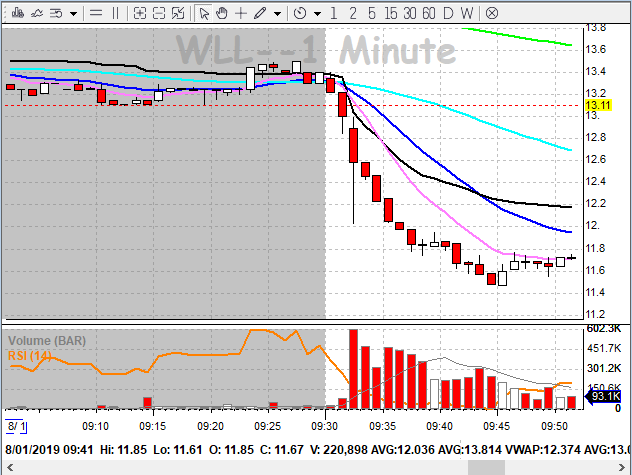The height and width of the screenshot is (475, 632).
Task: Select the daily D timeframe
Action: [x=450, y=14]
